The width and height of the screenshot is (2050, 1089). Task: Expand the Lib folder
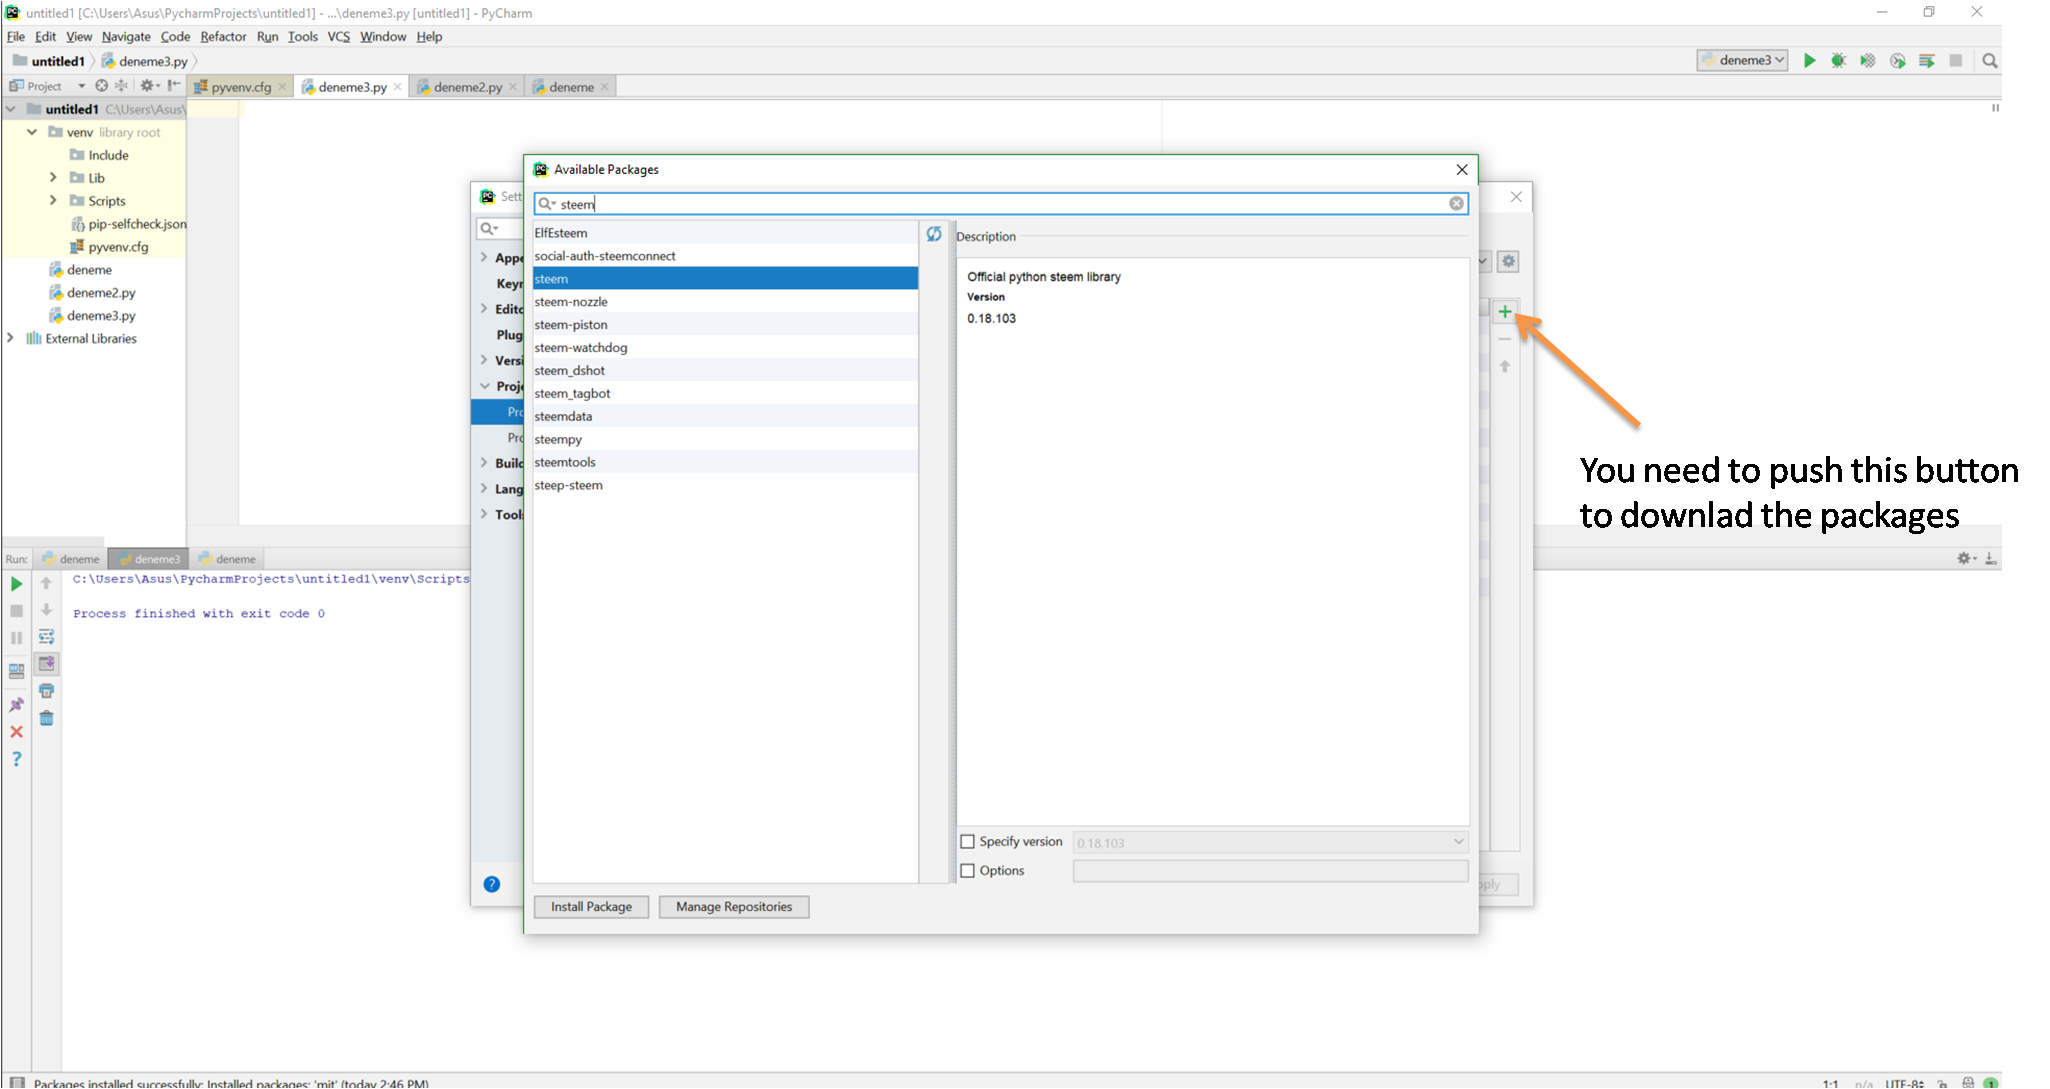[x=53, y=178]
